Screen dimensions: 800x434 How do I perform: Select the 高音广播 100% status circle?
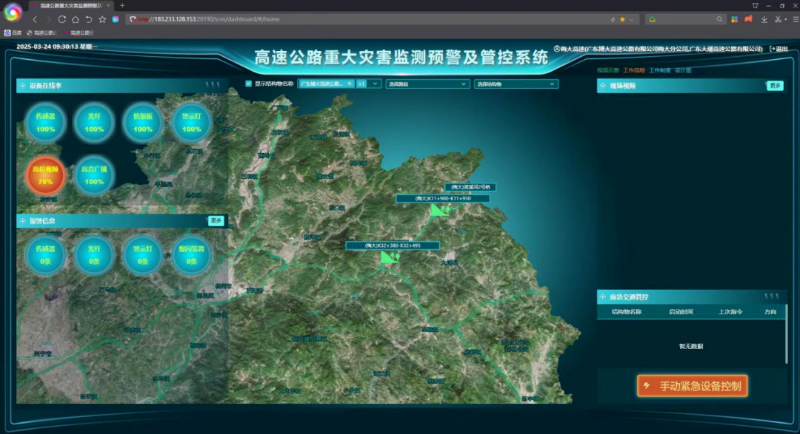(94, 173)
